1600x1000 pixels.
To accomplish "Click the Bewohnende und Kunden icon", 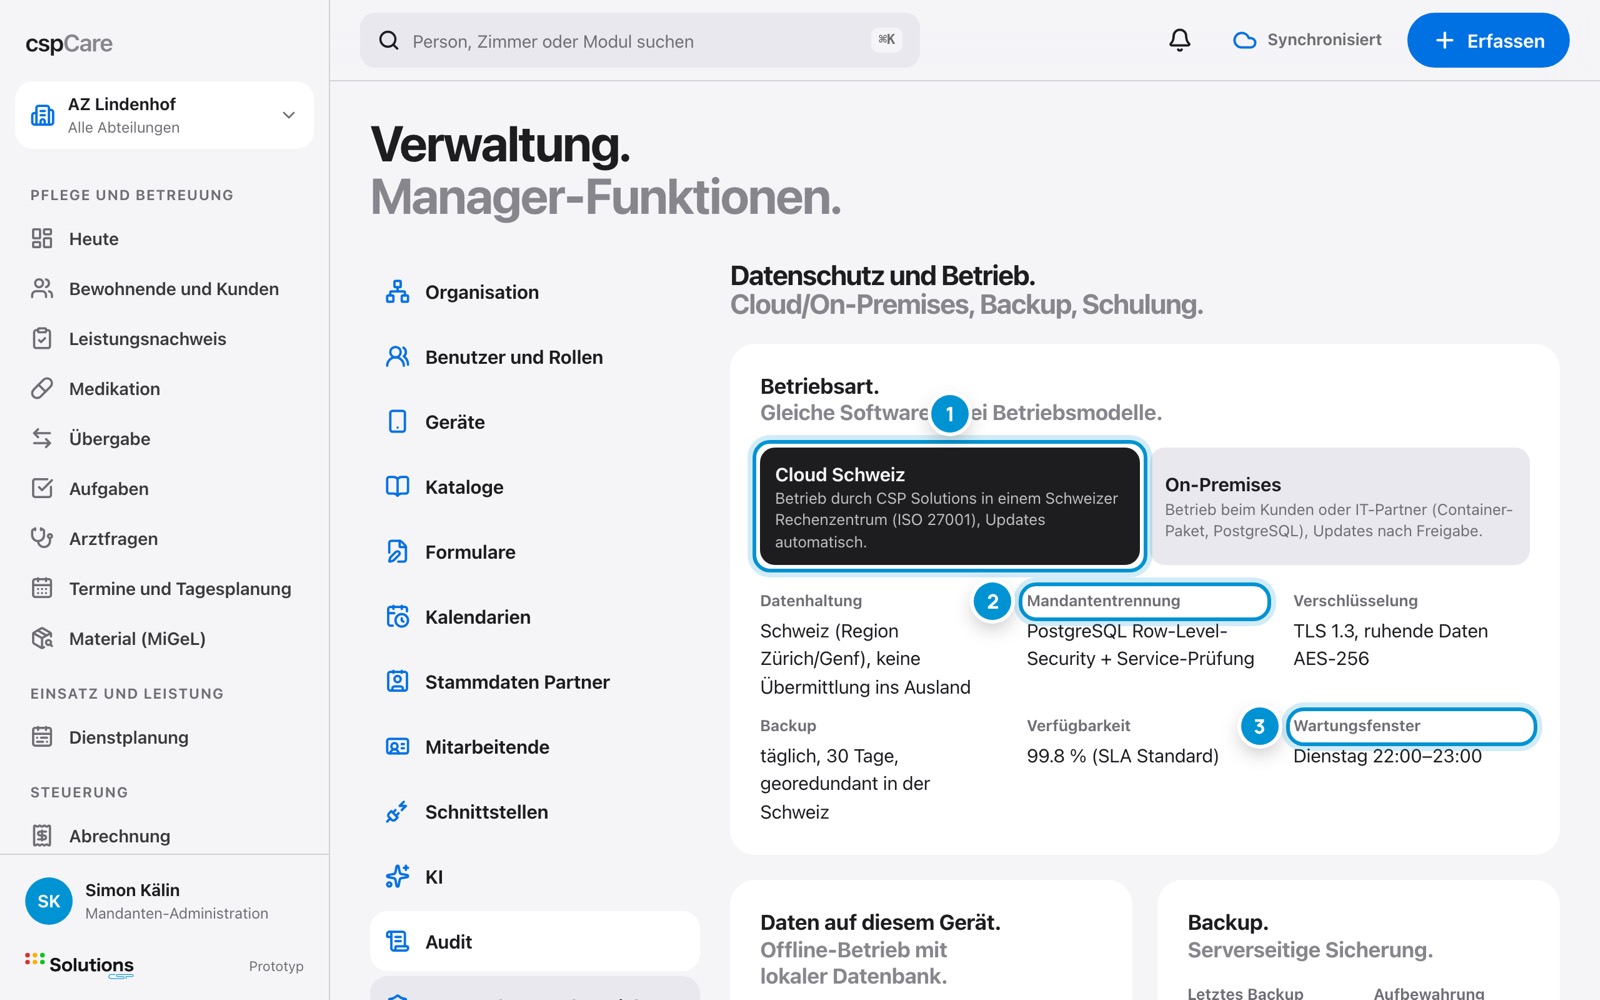I will tap(42, 288).
